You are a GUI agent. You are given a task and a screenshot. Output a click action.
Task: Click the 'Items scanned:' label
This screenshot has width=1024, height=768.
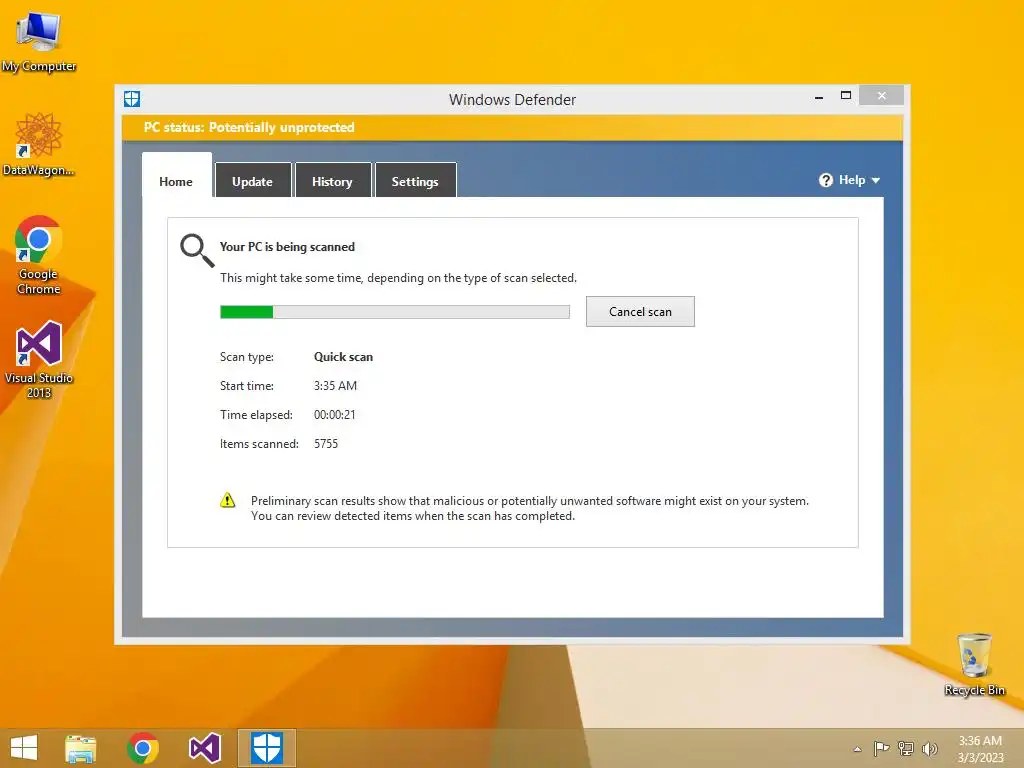tap(259, 443)
